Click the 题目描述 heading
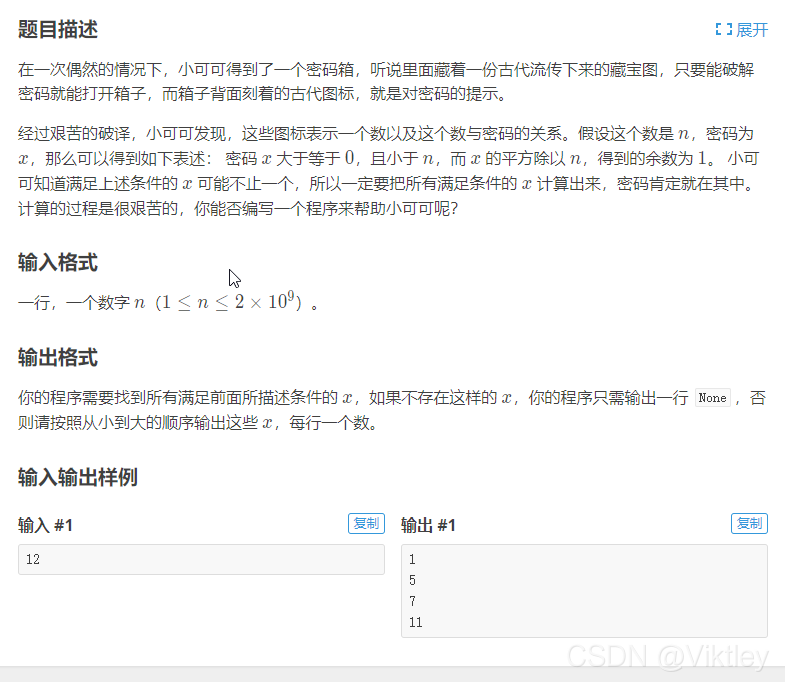Screen dimensions: 785x682 click(x=58, y=29)
